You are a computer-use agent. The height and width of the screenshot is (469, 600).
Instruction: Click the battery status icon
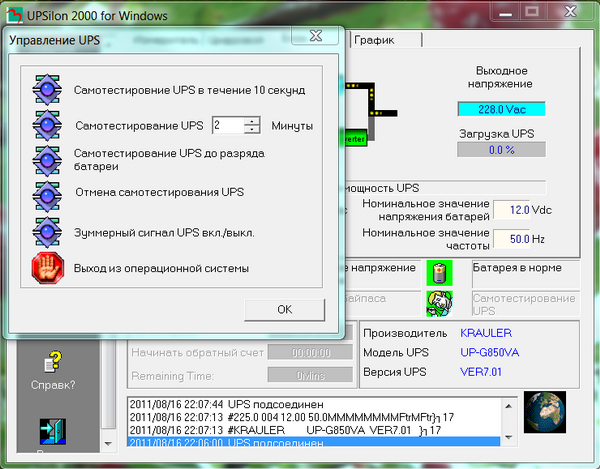(x=439, y=273)
